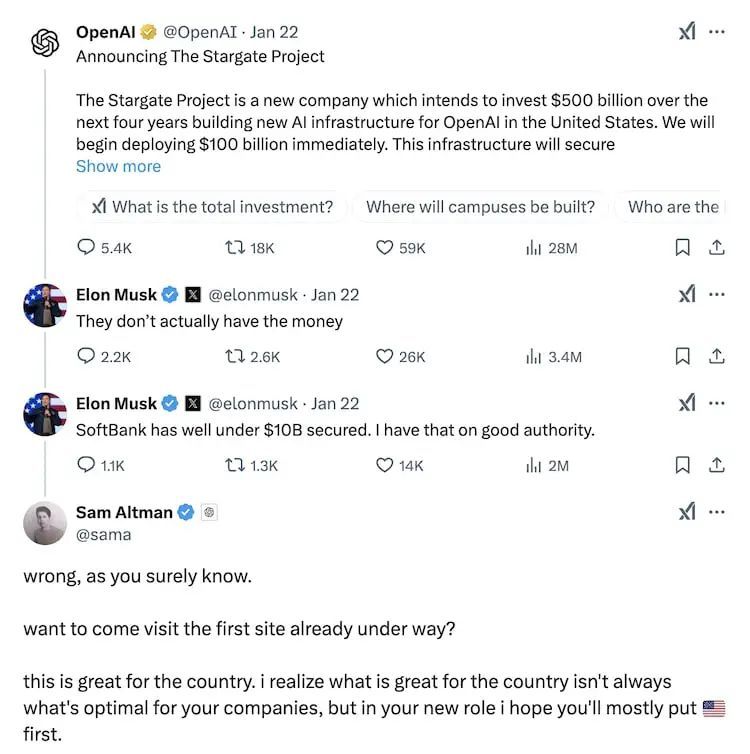Like 'They don't actually have the money' reply

pyautogui.click(x=384, y=356)
